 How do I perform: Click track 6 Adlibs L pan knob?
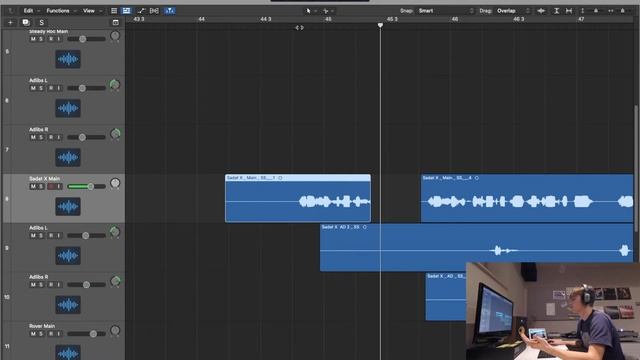pos(115,85)
